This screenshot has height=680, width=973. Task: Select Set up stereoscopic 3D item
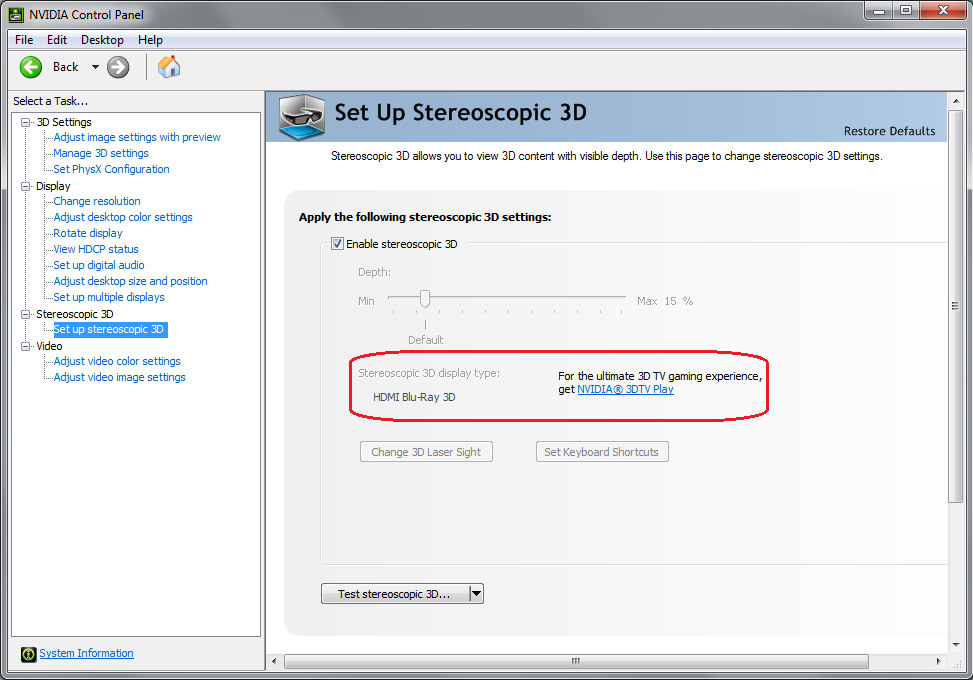point(110,329)
